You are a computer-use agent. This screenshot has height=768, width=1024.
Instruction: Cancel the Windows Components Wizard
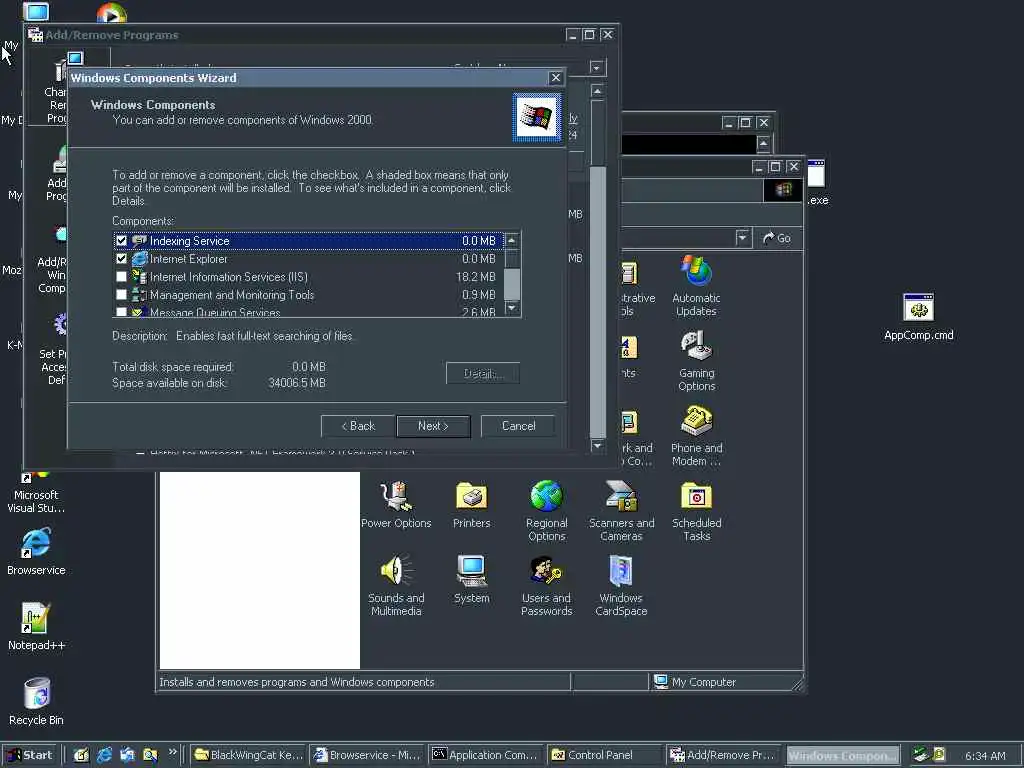518,426
